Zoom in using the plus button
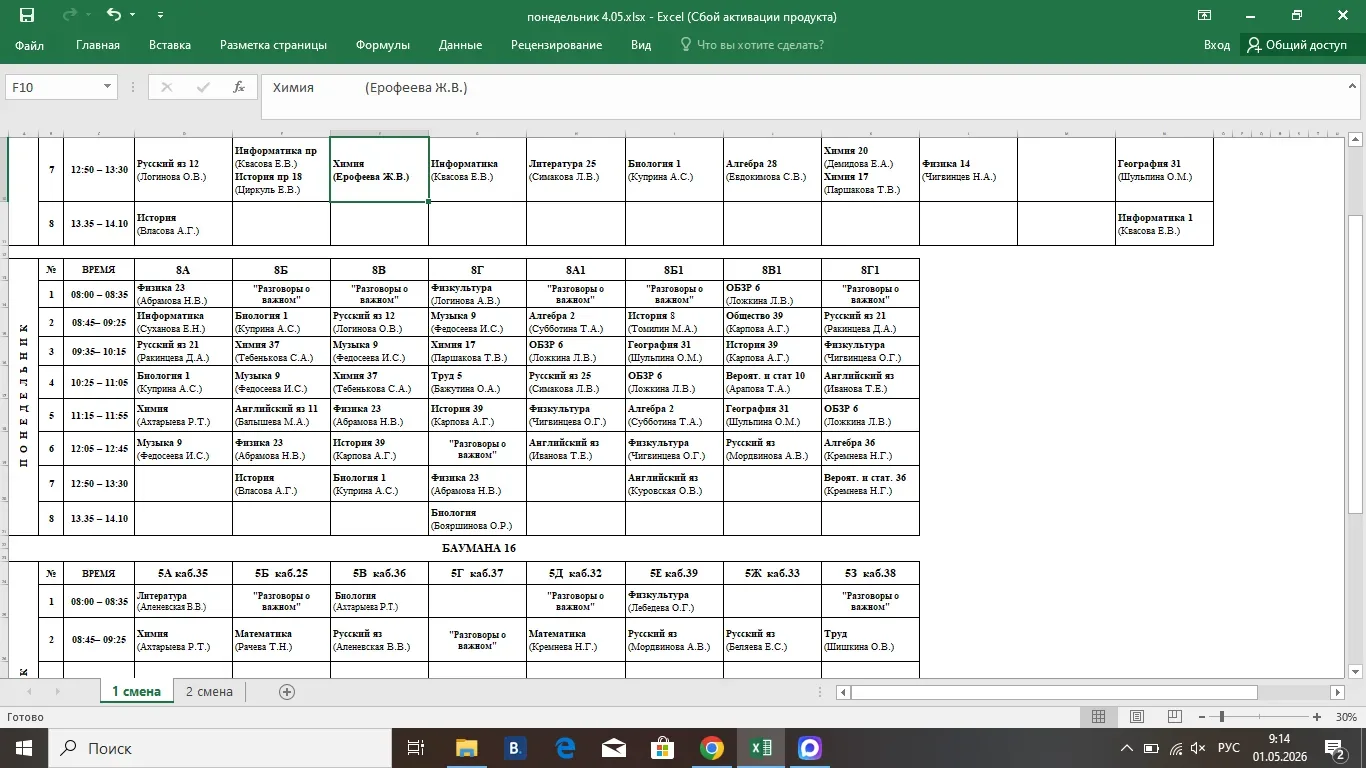Screen dimensions: 1366x768 (1316, 717)
